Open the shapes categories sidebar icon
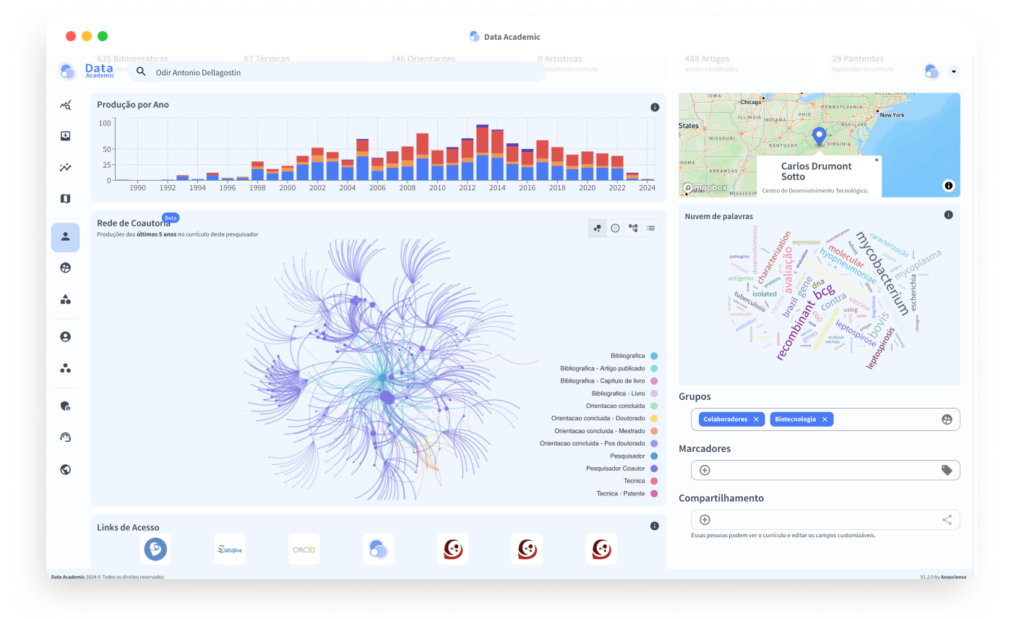This screenshot has height=619, width=1024. (65, 299)
